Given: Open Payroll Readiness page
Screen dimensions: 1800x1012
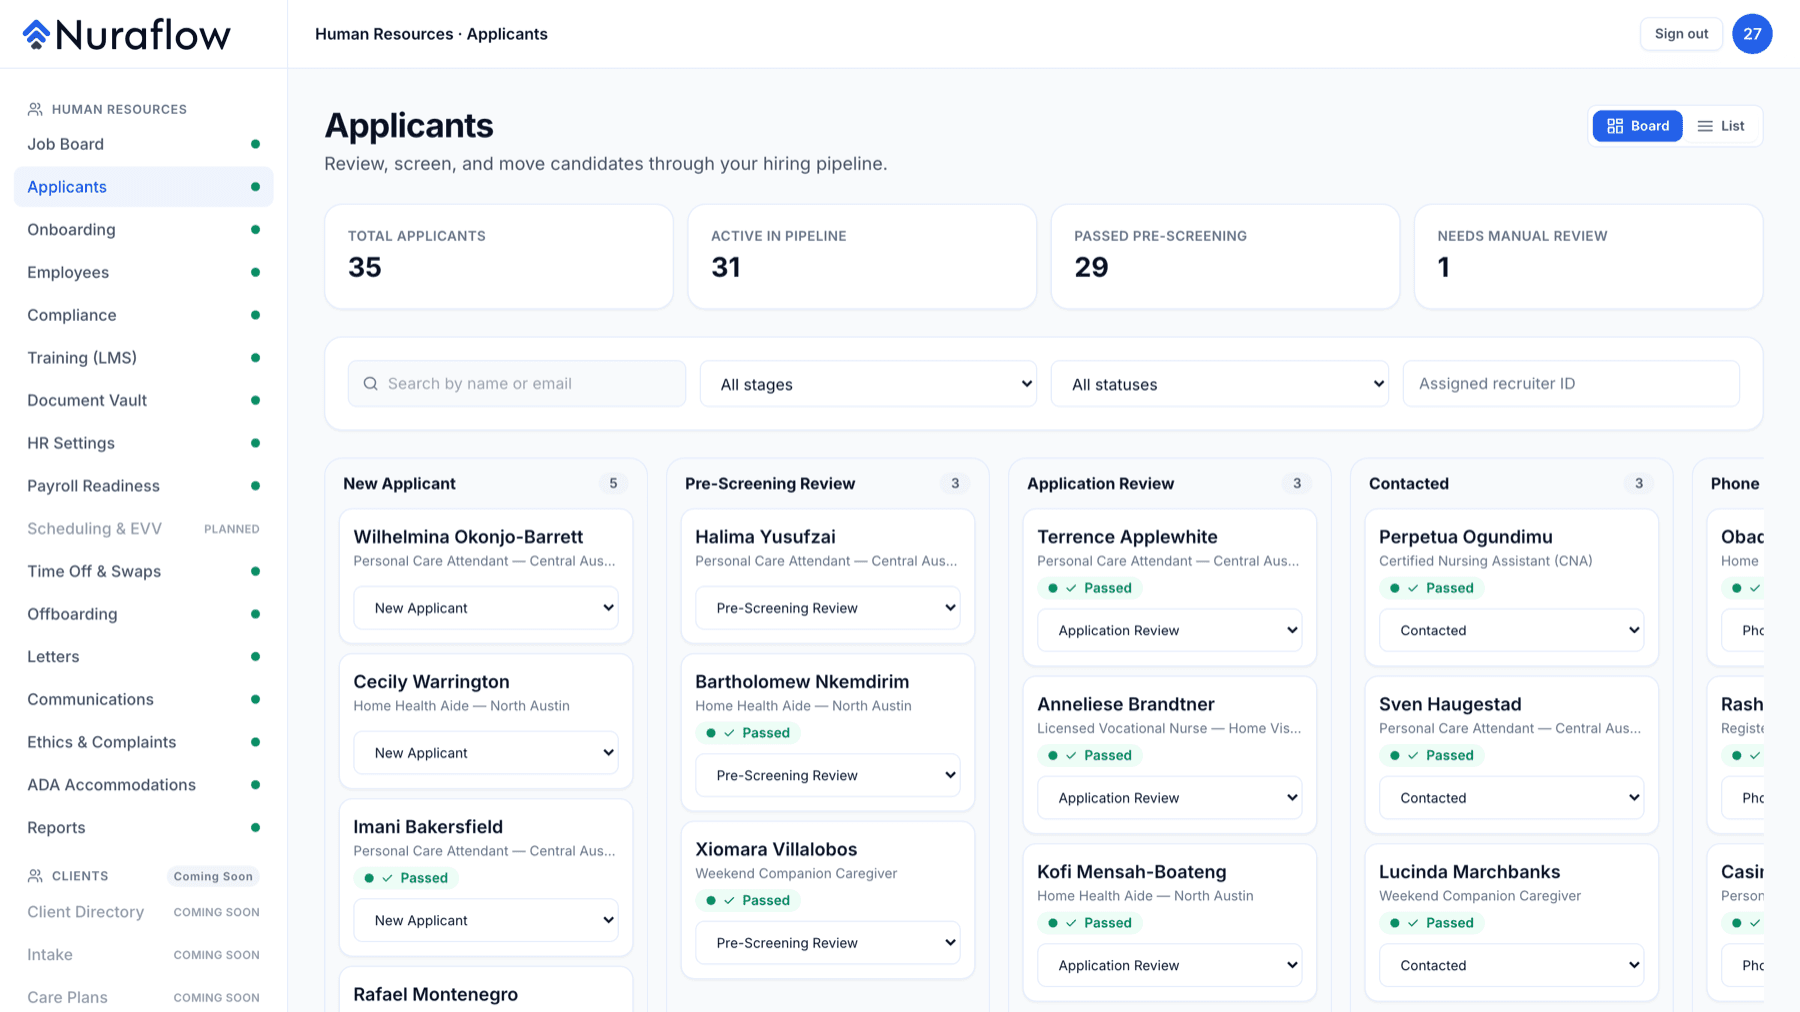Looking at the screenshot, I should pos(143,486).
